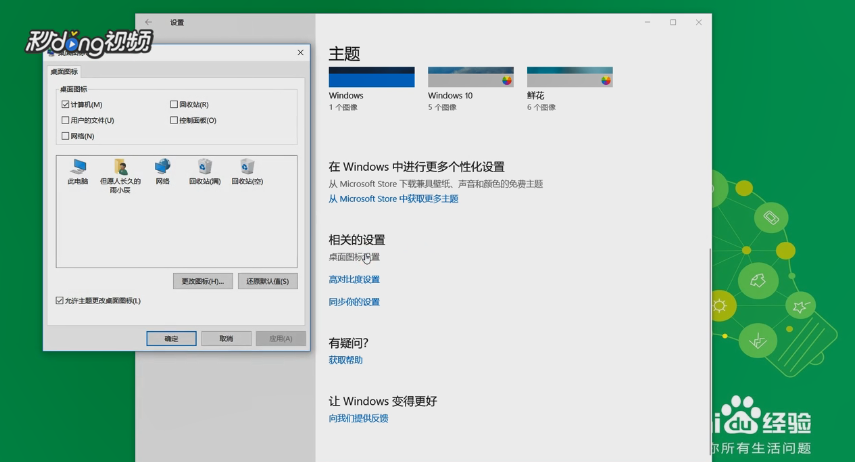Click the 应用(A) apply button
This screenshot has height=462, width=855.
point(281,339)
